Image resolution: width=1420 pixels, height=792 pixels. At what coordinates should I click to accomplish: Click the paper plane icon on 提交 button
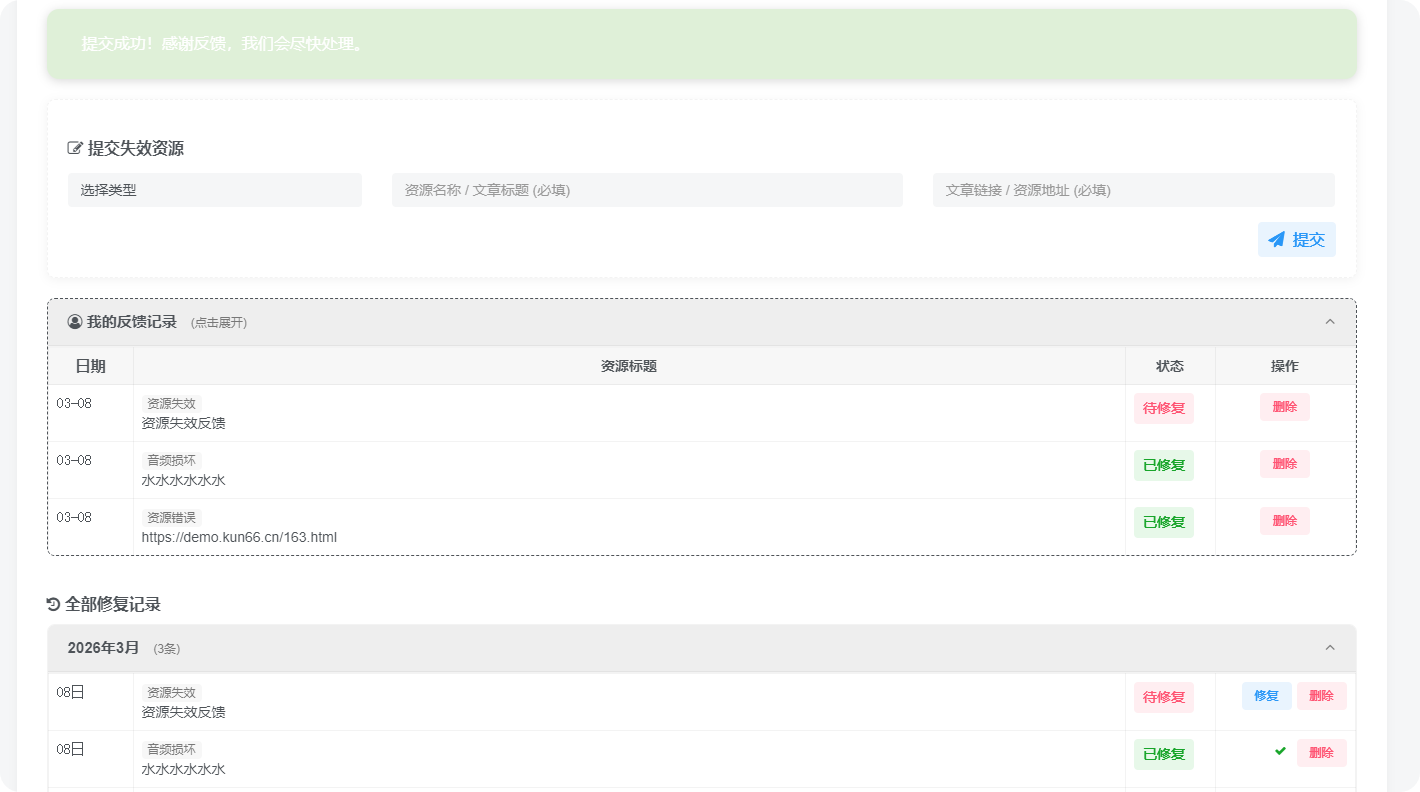pyautogui.click(x=1276, y=240)
